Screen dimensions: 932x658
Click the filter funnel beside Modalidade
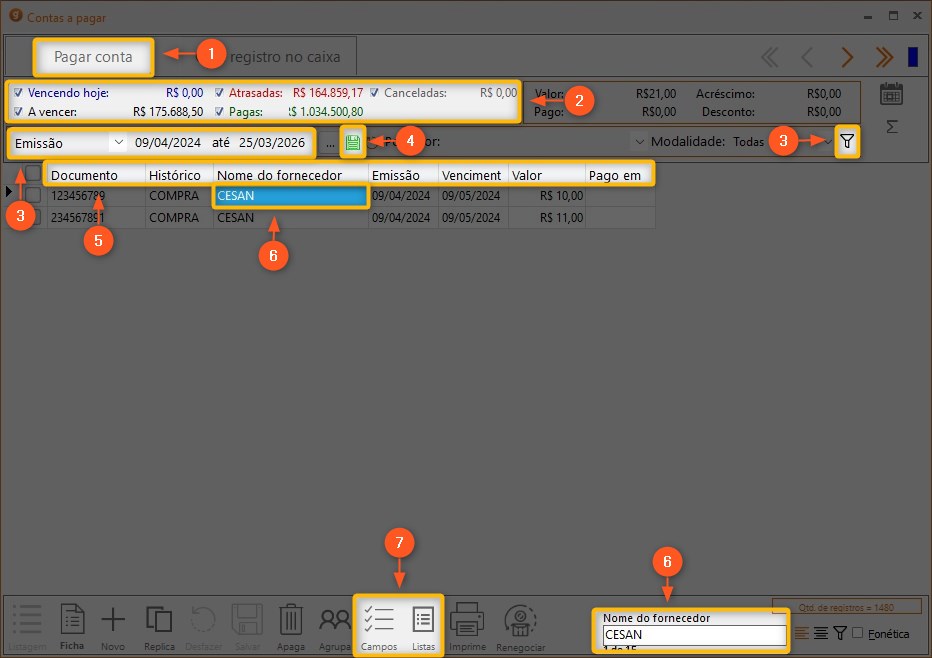[847, 142]
